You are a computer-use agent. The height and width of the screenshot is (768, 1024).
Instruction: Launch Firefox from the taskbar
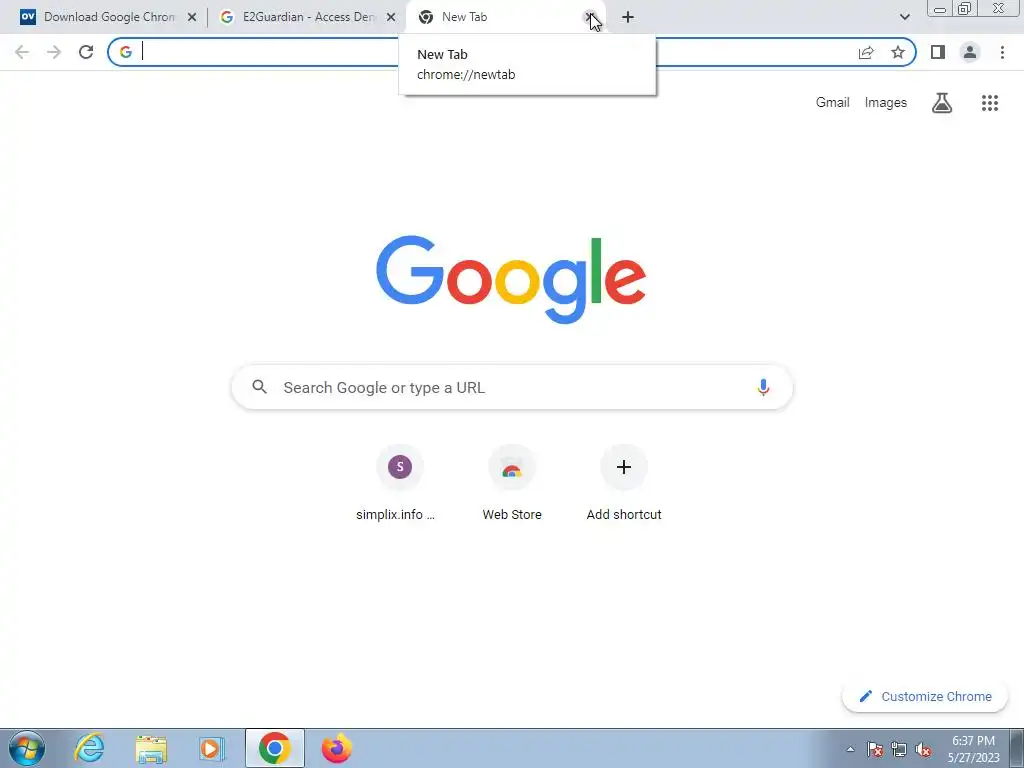337,748
